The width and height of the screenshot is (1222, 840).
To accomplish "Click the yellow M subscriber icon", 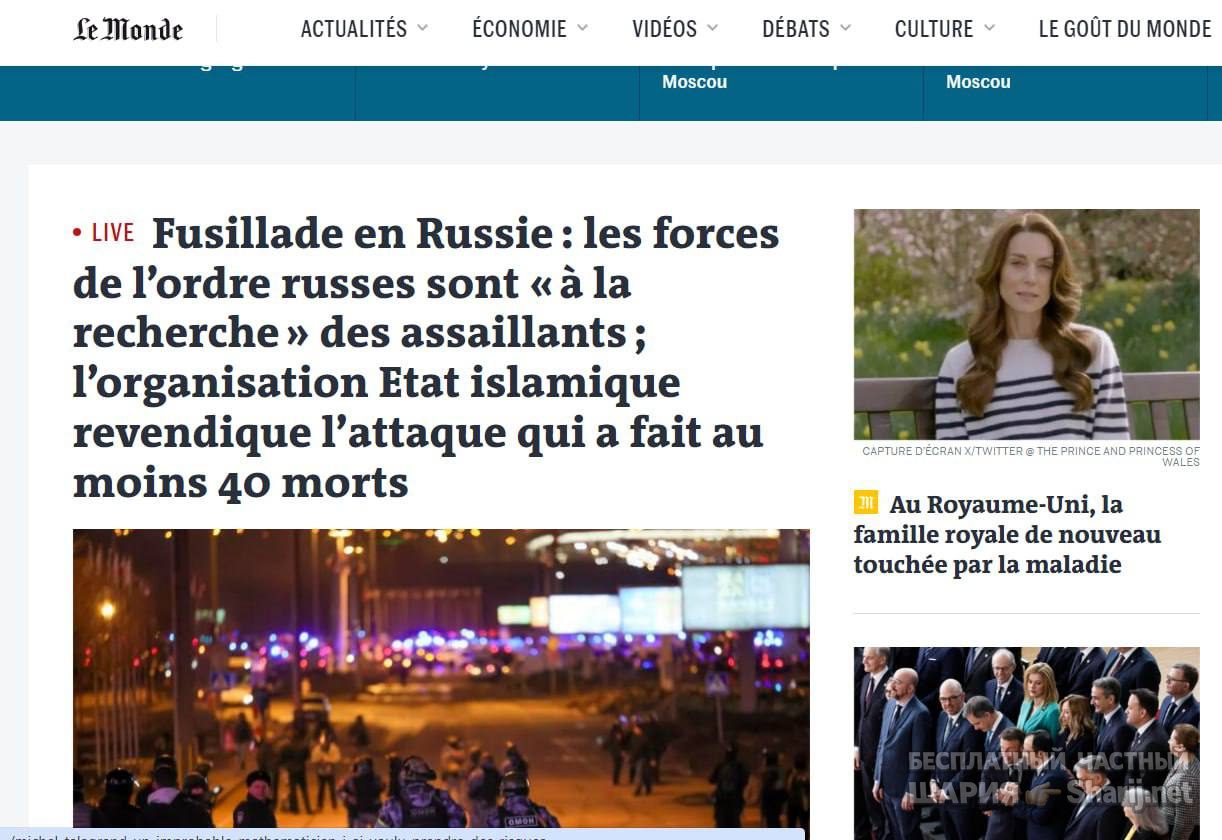I will click(x=866, y=502).
